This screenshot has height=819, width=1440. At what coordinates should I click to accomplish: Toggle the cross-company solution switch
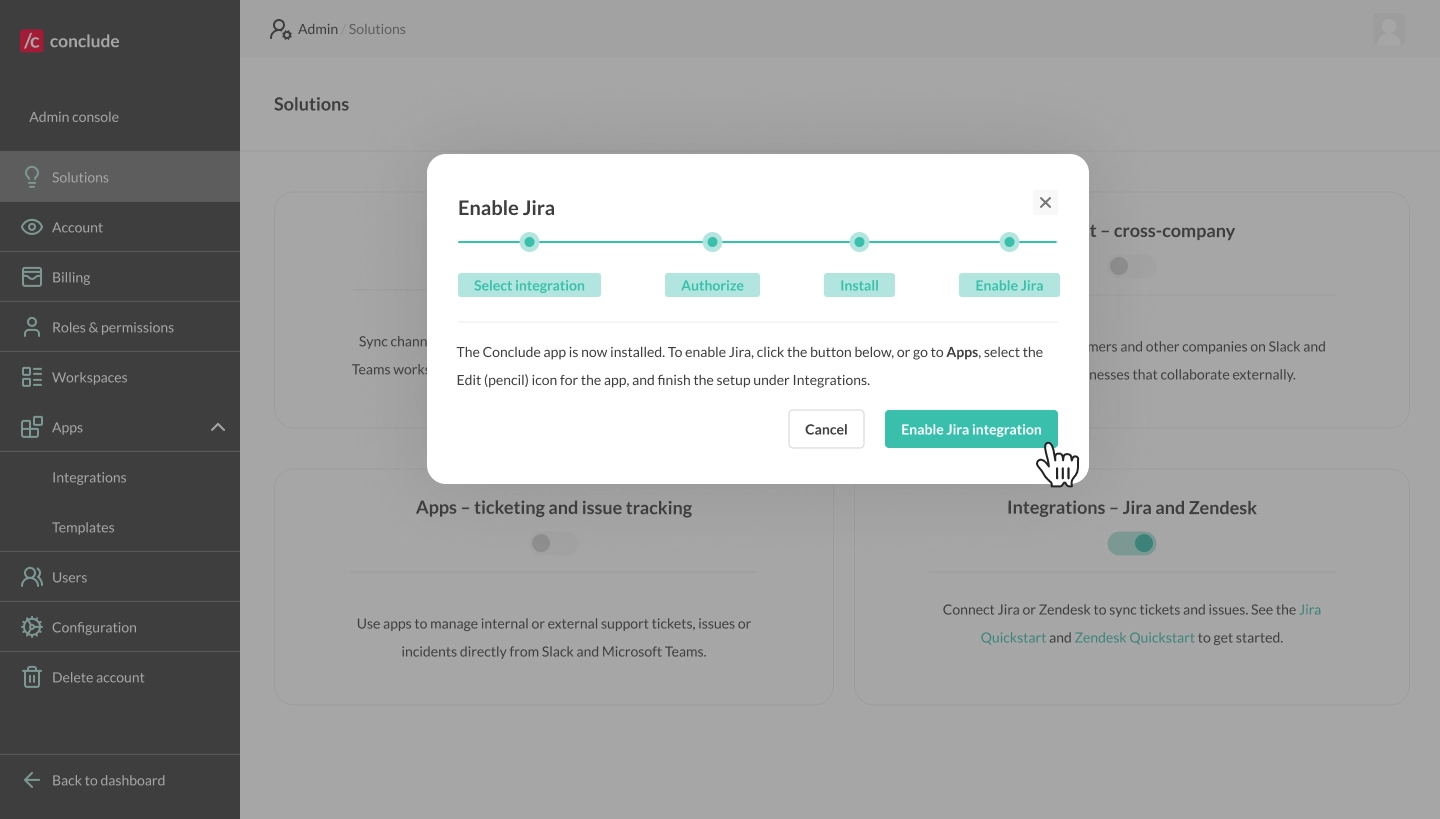(x=1132, y=266)
